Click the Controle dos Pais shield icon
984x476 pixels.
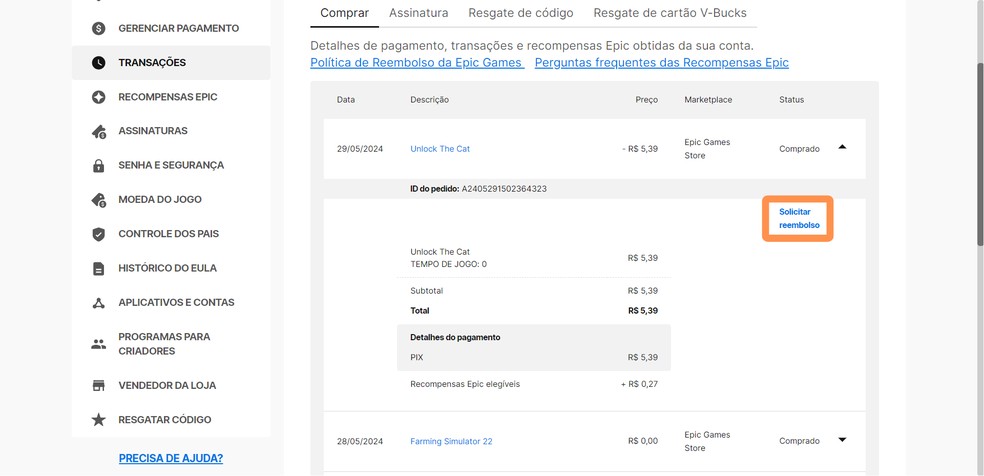pos(98,234)
